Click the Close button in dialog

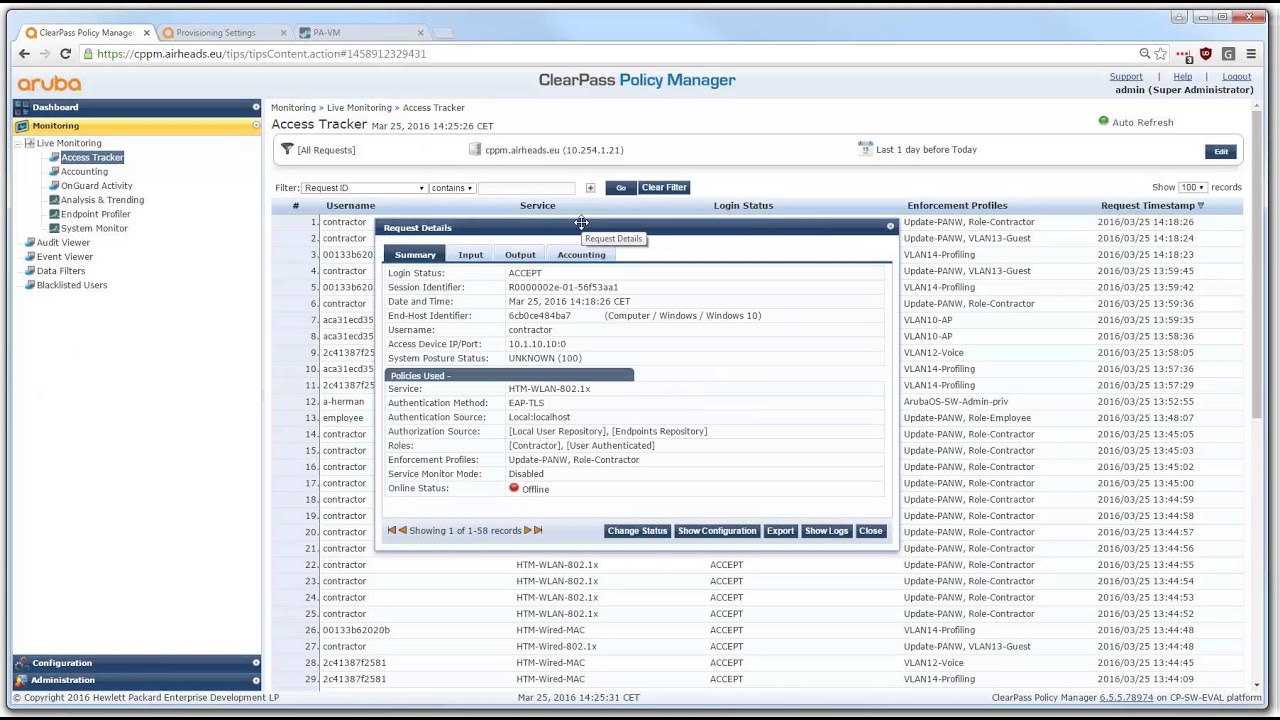(x=870, y=531)
